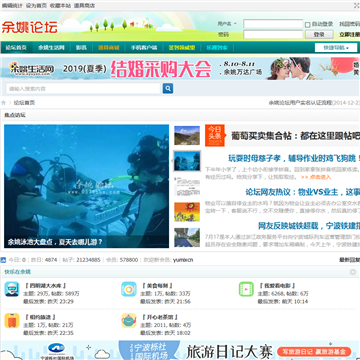Viewport: 360px width, 360px height.
Task: Open the 美食每刻 plate forum icon
Action: pos(129,289)
